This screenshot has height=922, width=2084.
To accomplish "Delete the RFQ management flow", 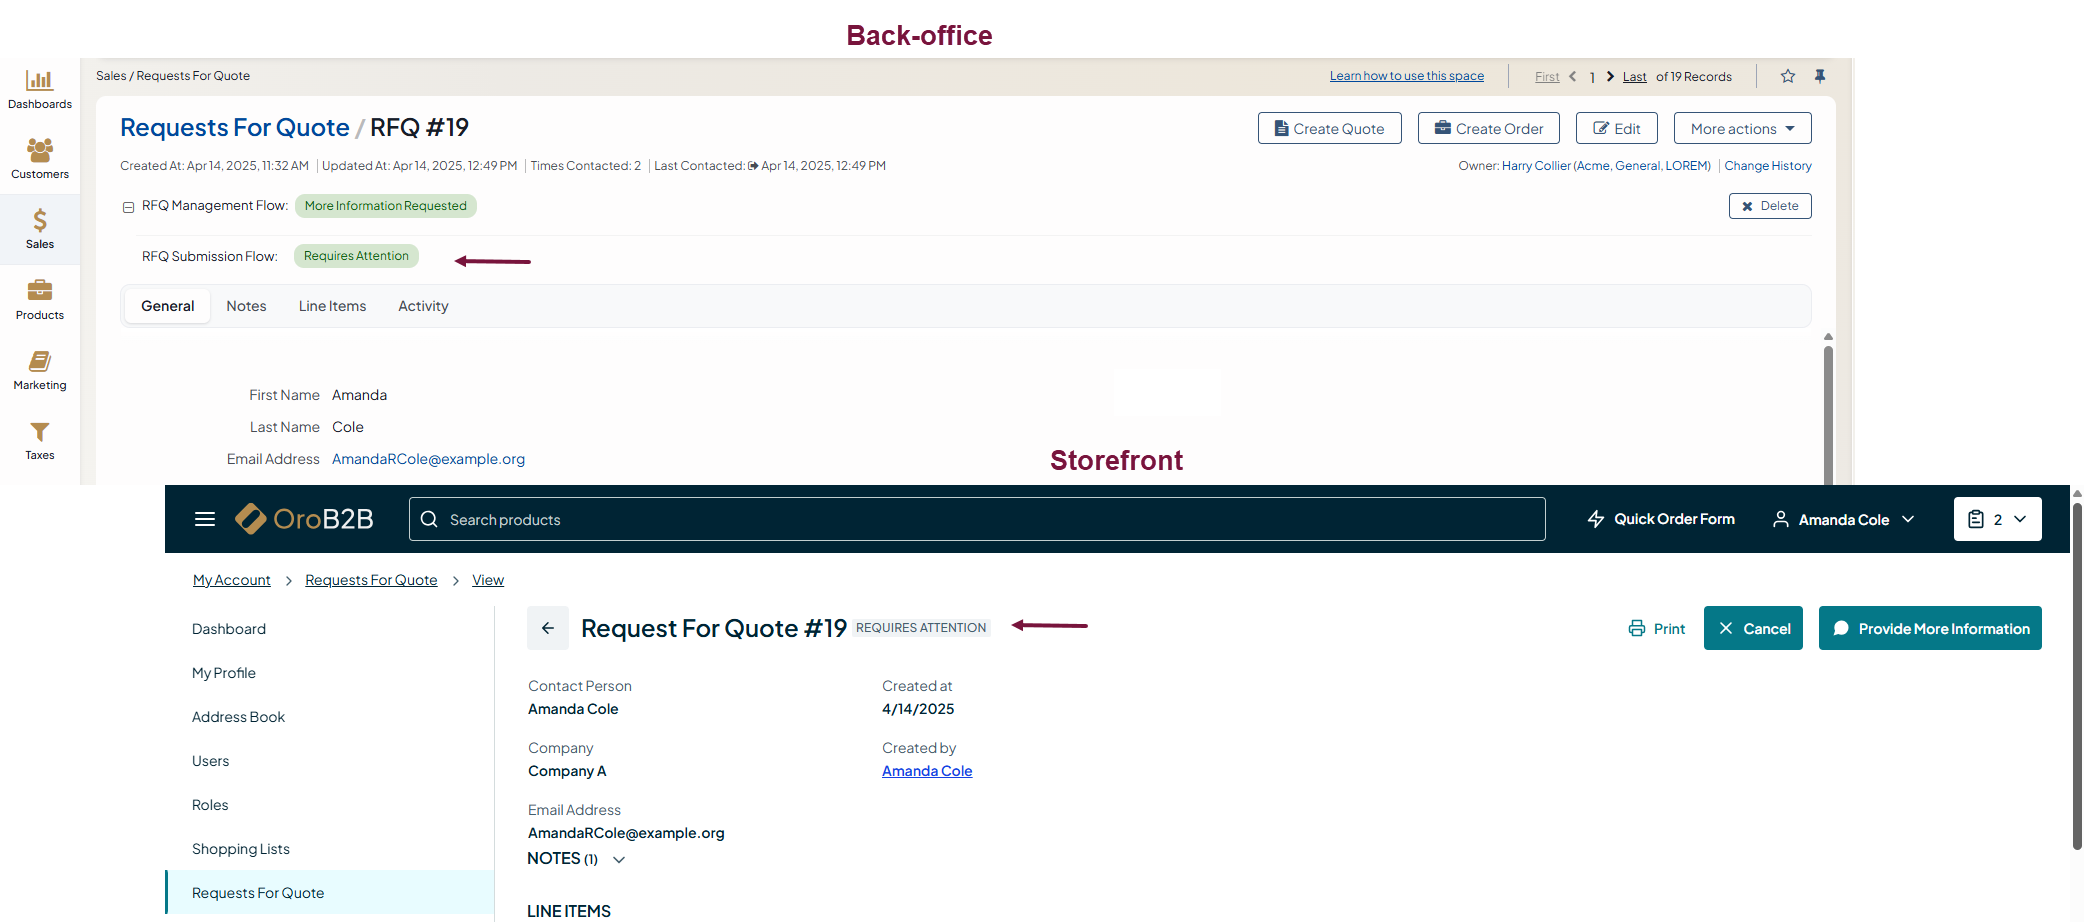I will click(x=1770, y=206).
